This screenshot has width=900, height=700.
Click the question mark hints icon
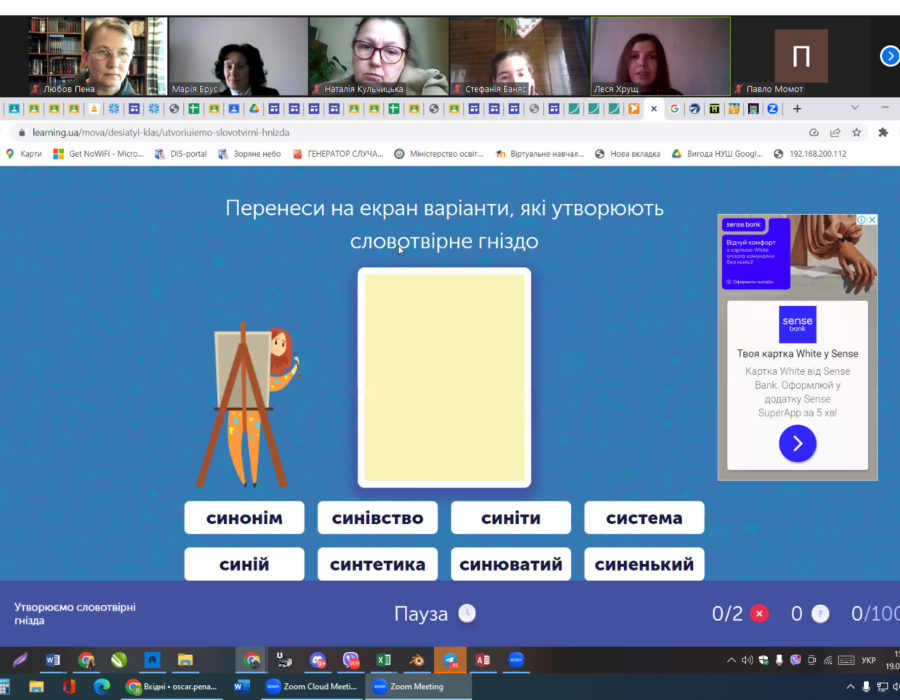pyautogui.click(x=820, y=614)
